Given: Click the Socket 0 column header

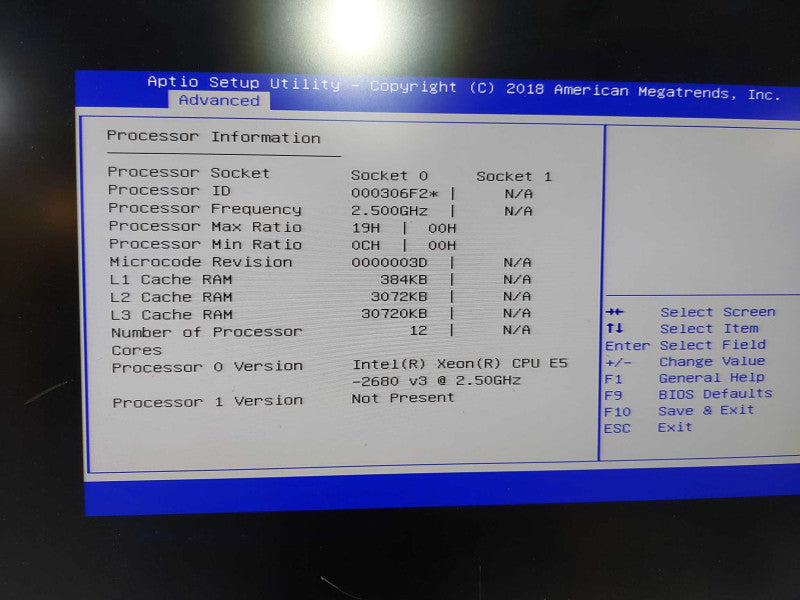Looking at the screenshot, I should coord(389,176).
